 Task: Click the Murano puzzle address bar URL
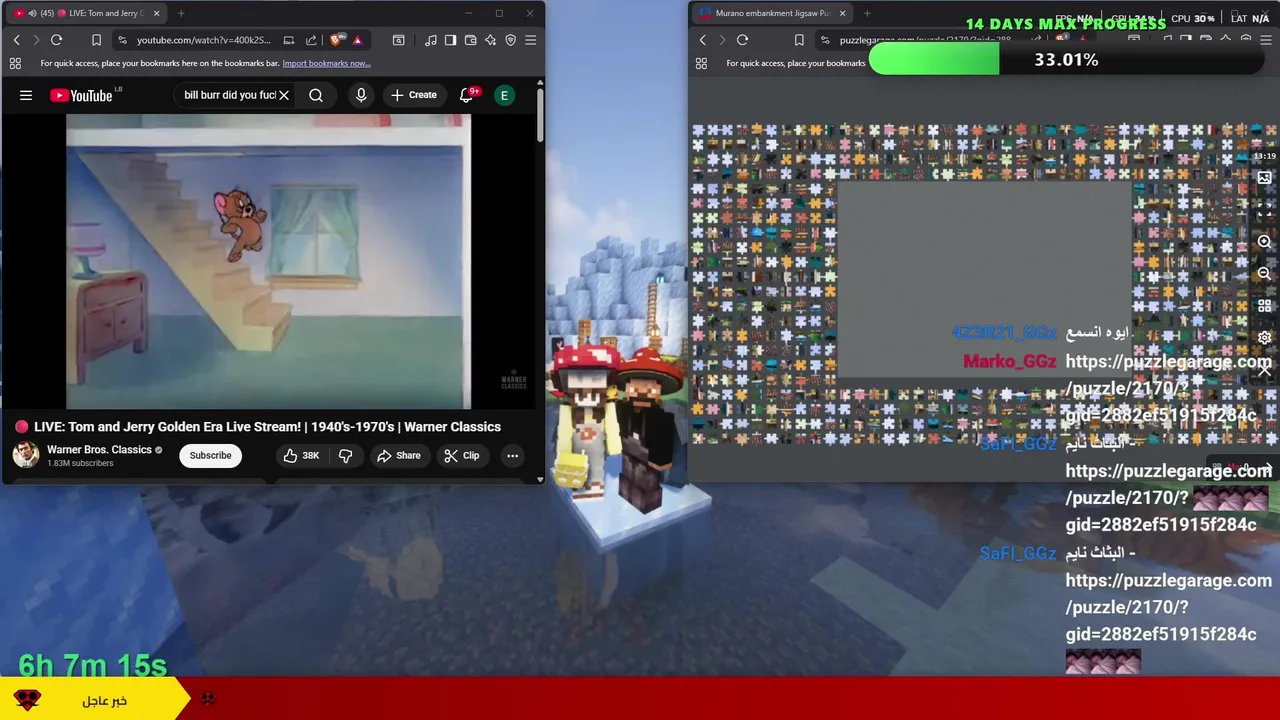click(926, 40)
